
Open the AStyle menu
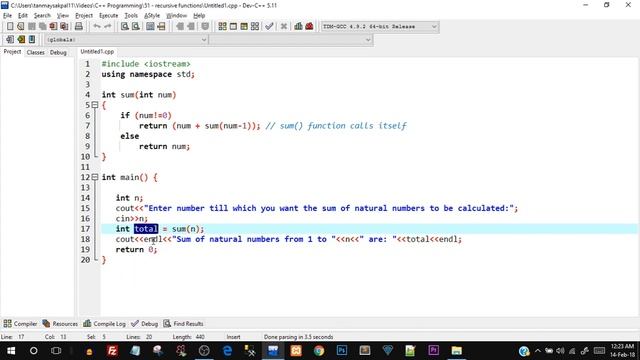click(x=152, y=16)
